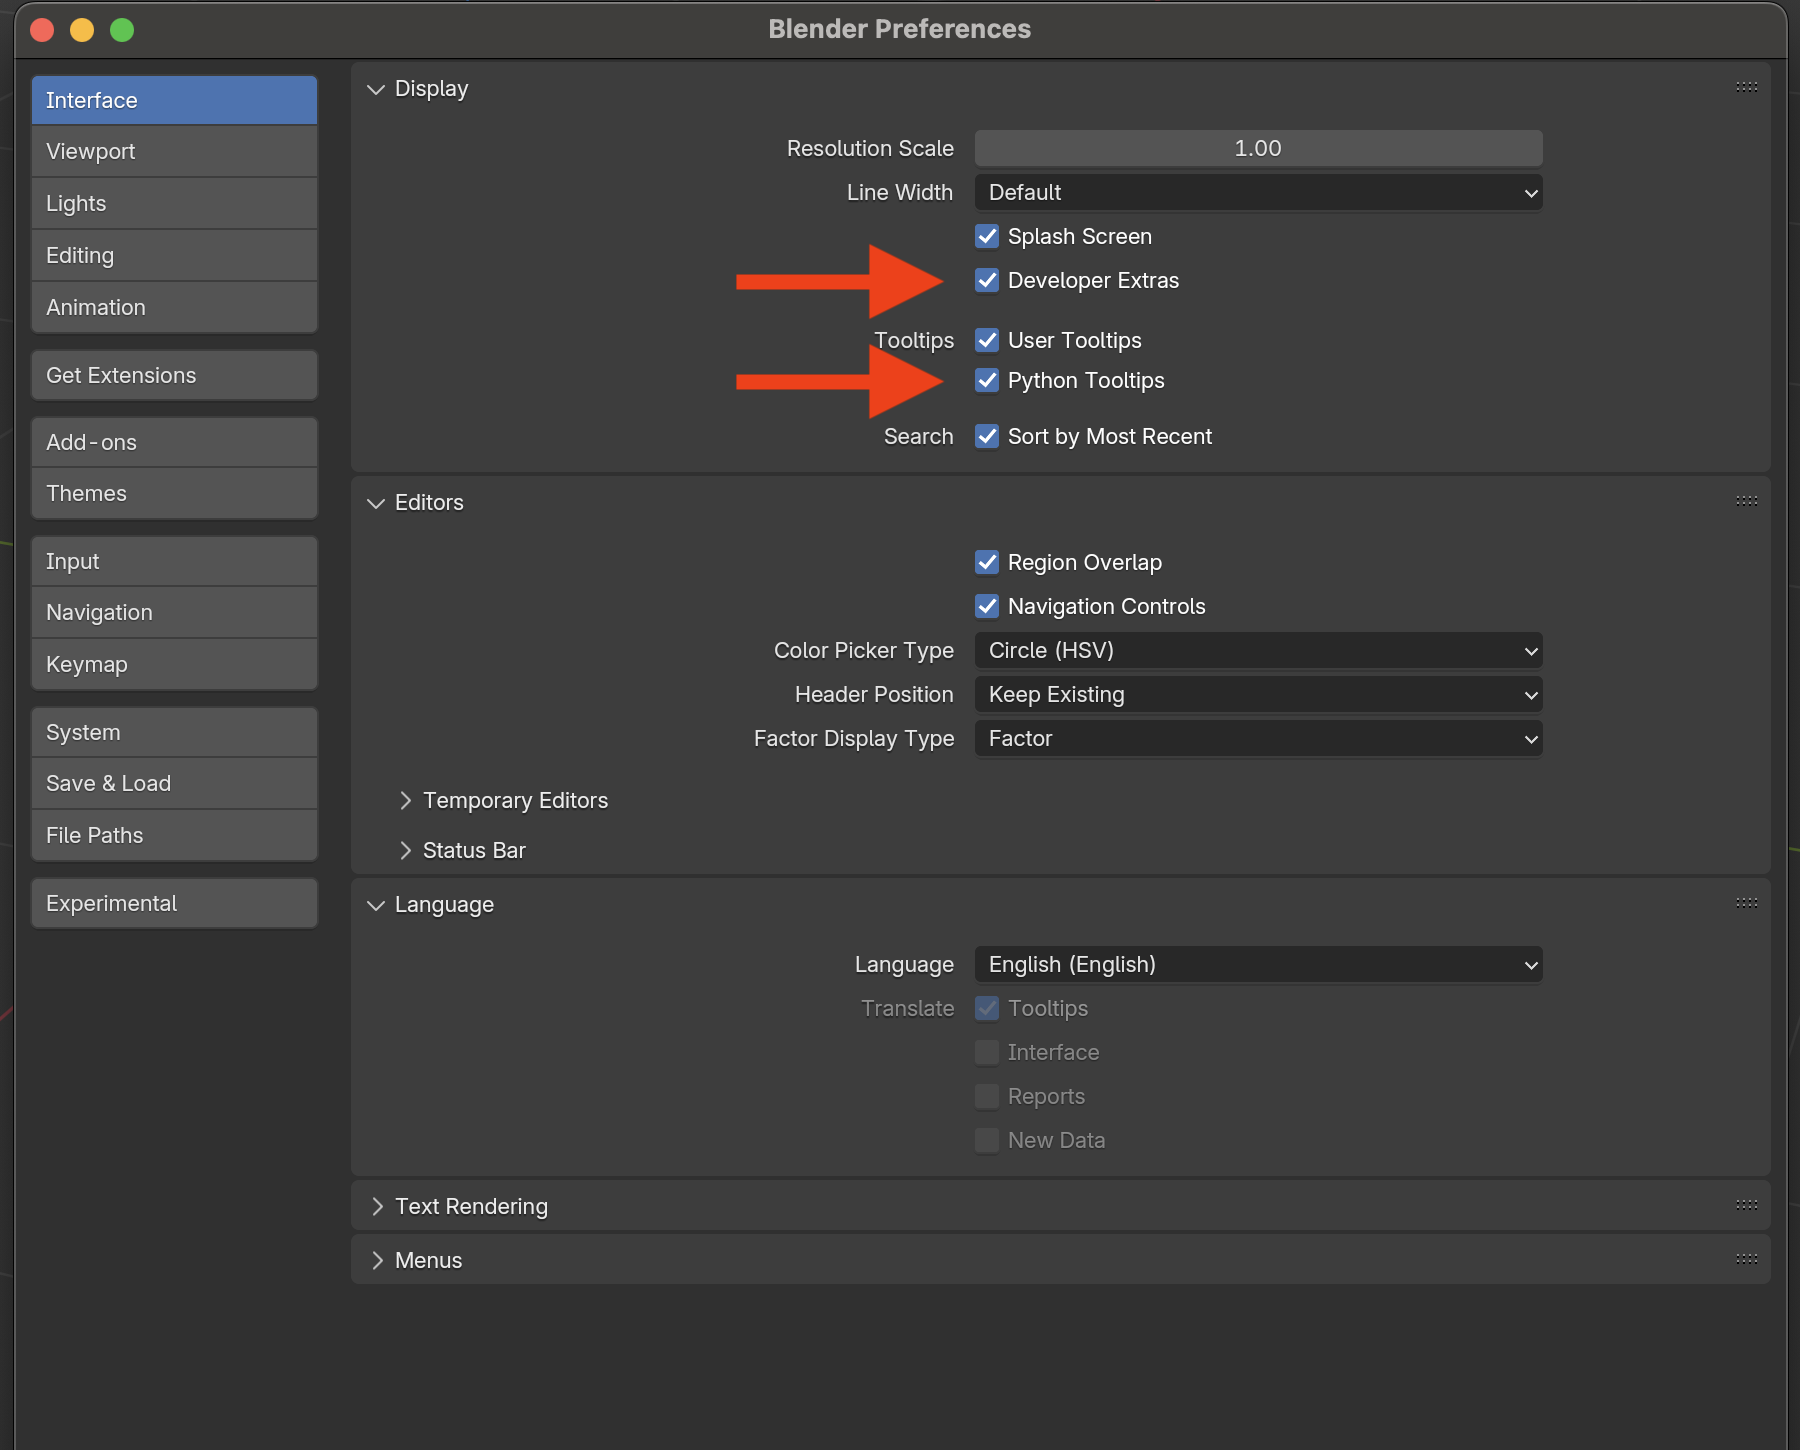The width and height of the screenshot is (1800, 1450).
Task: Open the Header Position dropdown
Action: point(1258,694)
